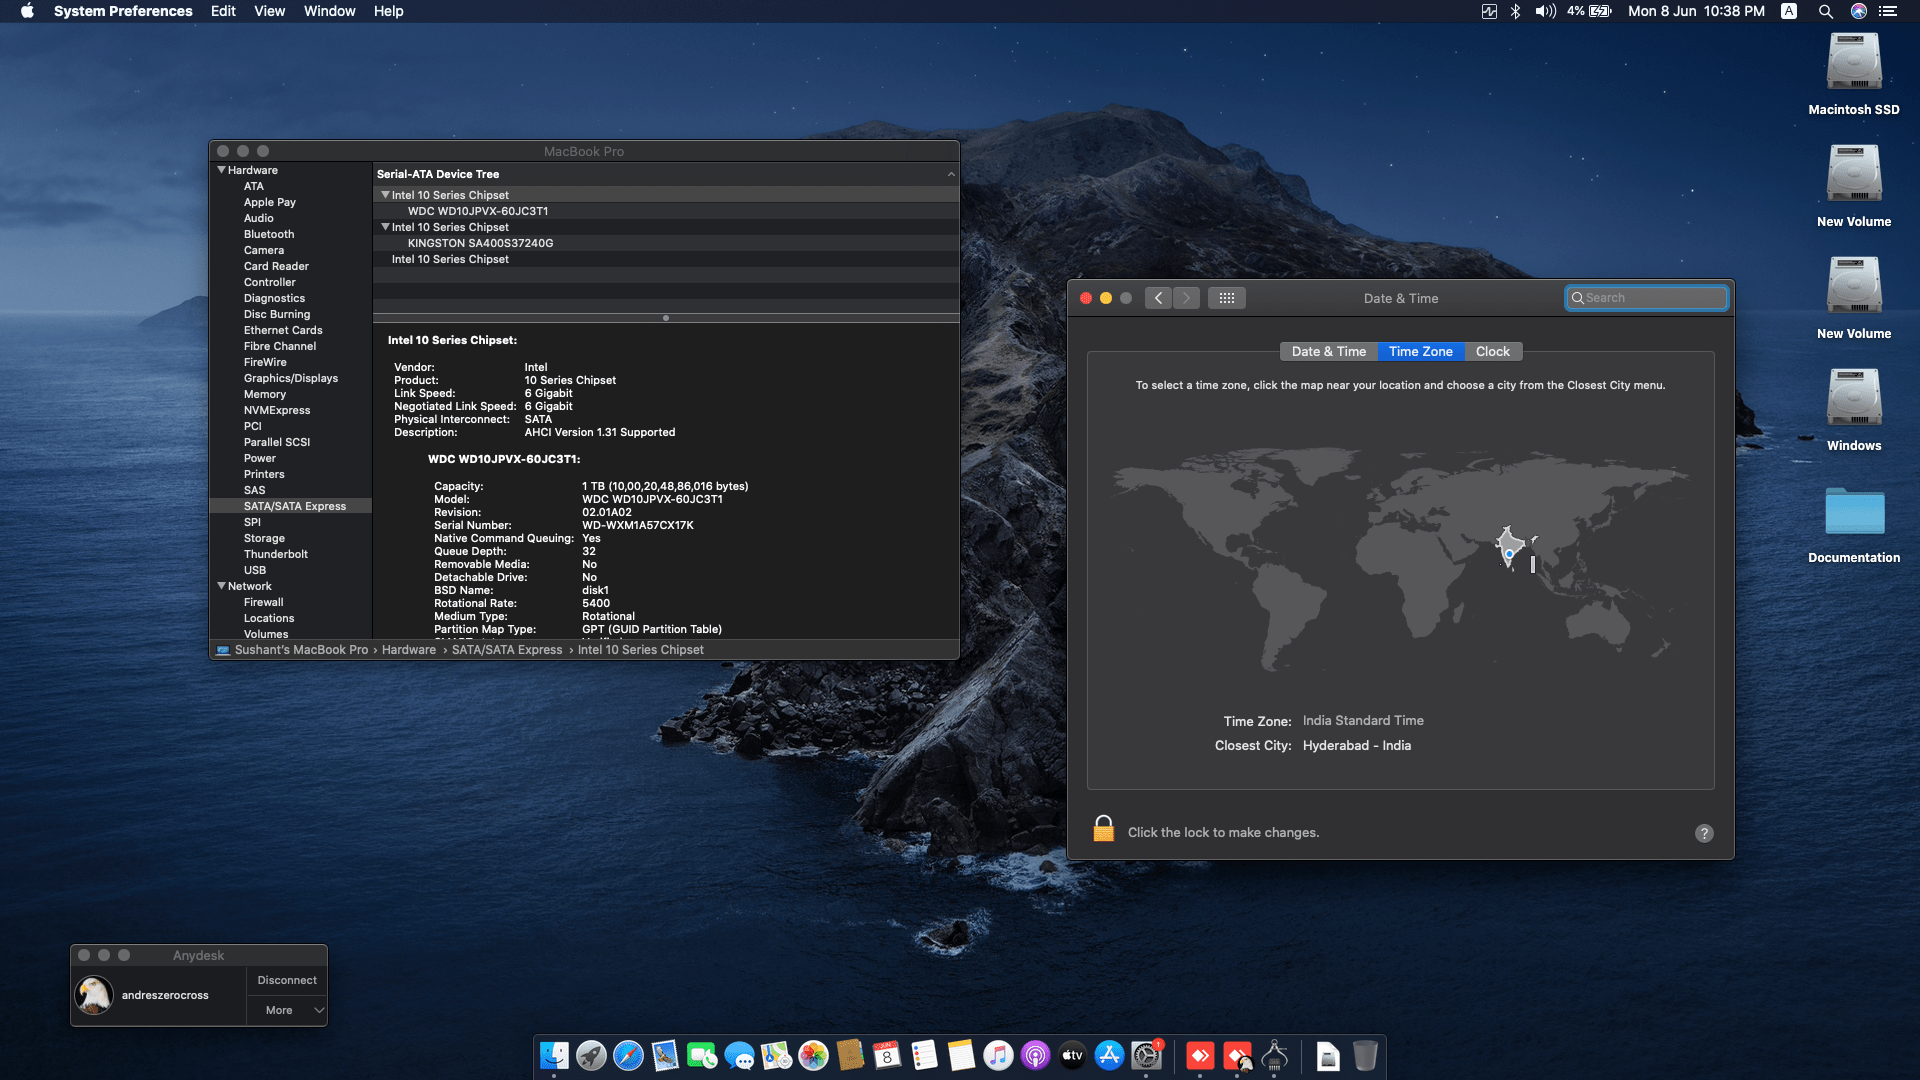
Task: Open the Apple menu
Action: [27, 11]
